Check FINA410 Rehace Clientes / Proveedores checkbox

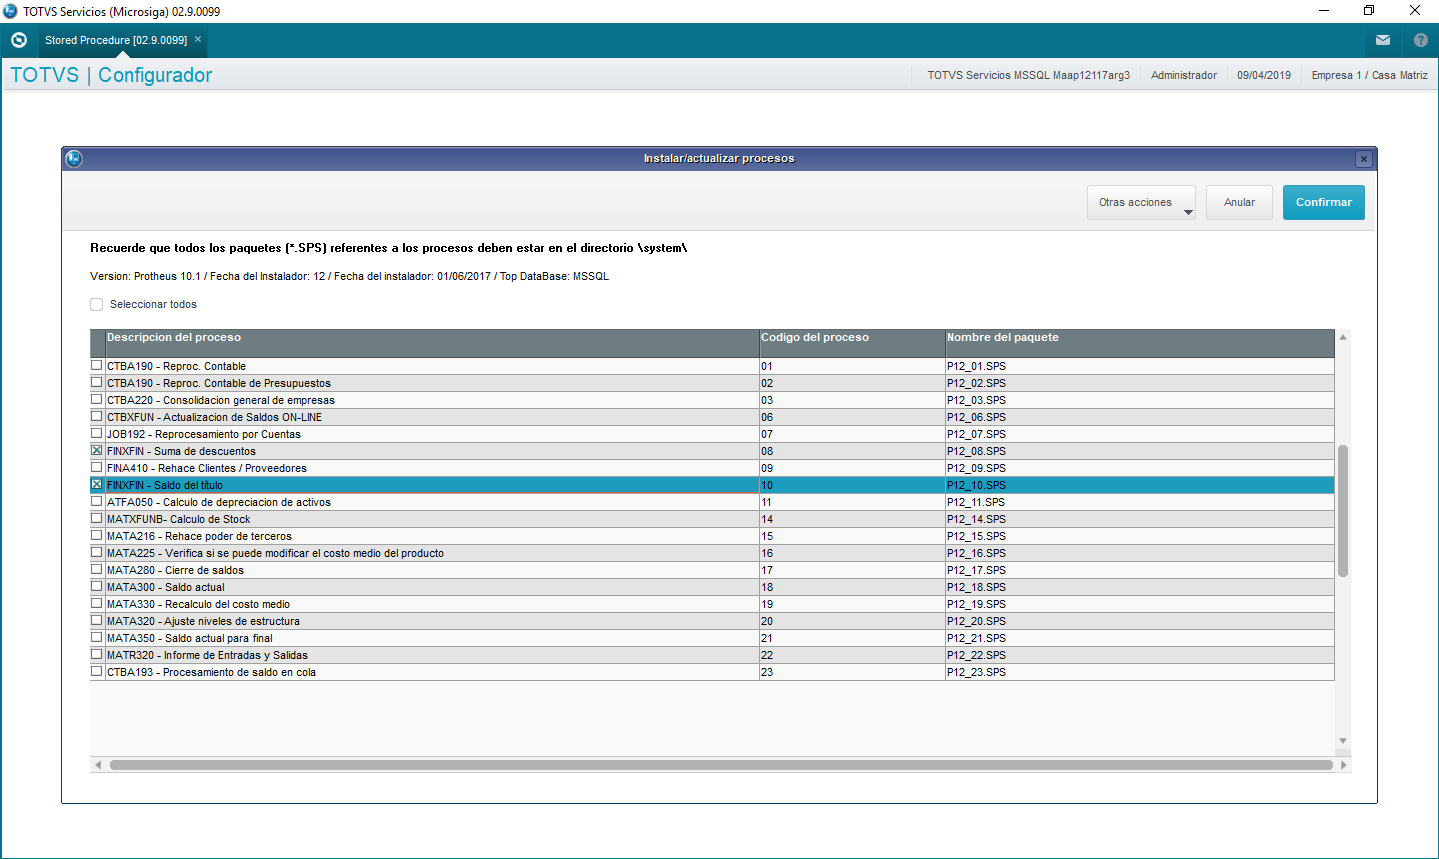(97, 468)
